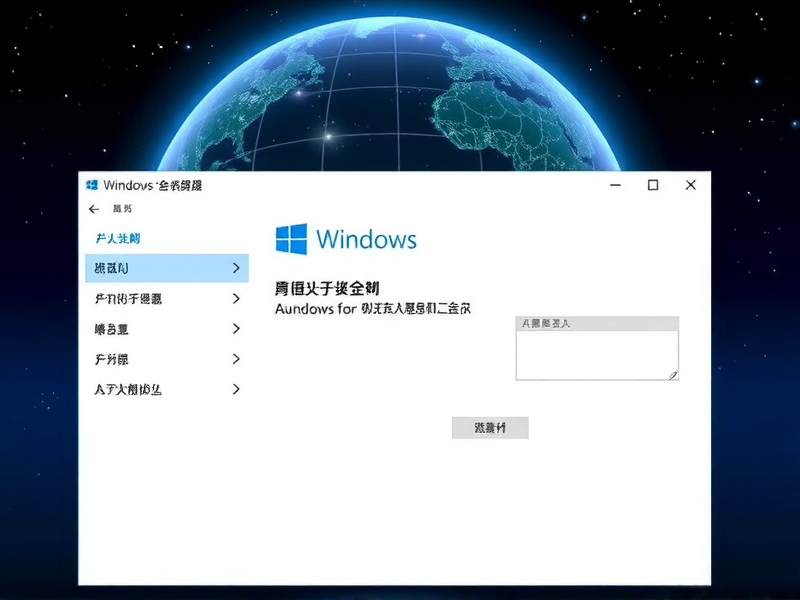Click the gray submit button below the text box
The height and width of the screenshot is (600, 800).
(492, 428)
